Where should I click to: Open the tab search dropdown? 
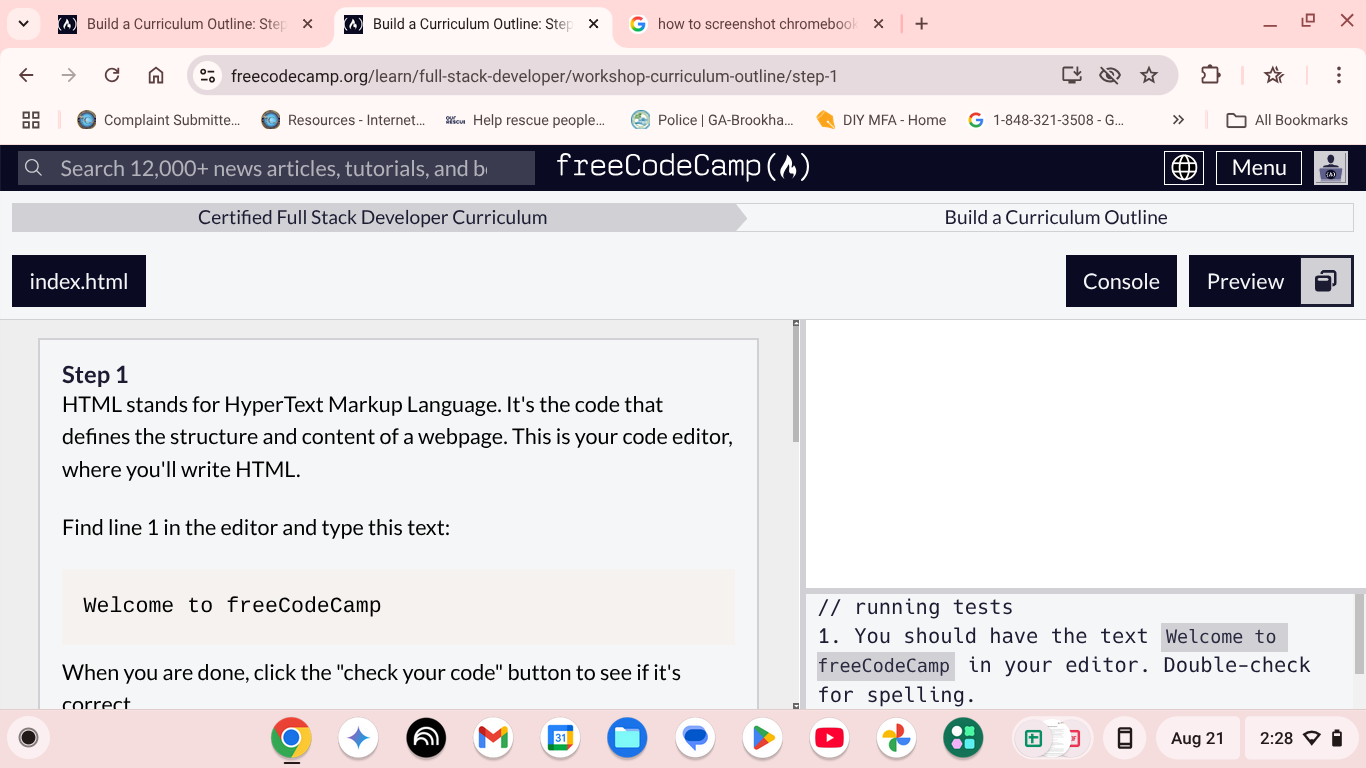pyautogui.click(x=22, y=22)
